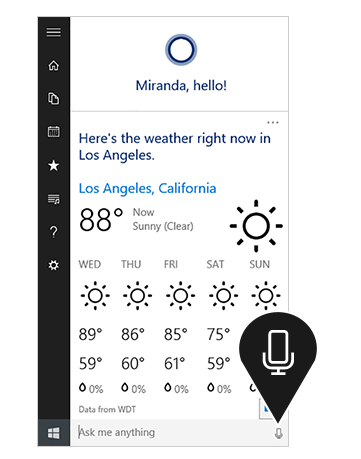This screenshot has width=361, height=459.
Task: Open the Notebook icon in sidebar
Action: coord(54,98)
